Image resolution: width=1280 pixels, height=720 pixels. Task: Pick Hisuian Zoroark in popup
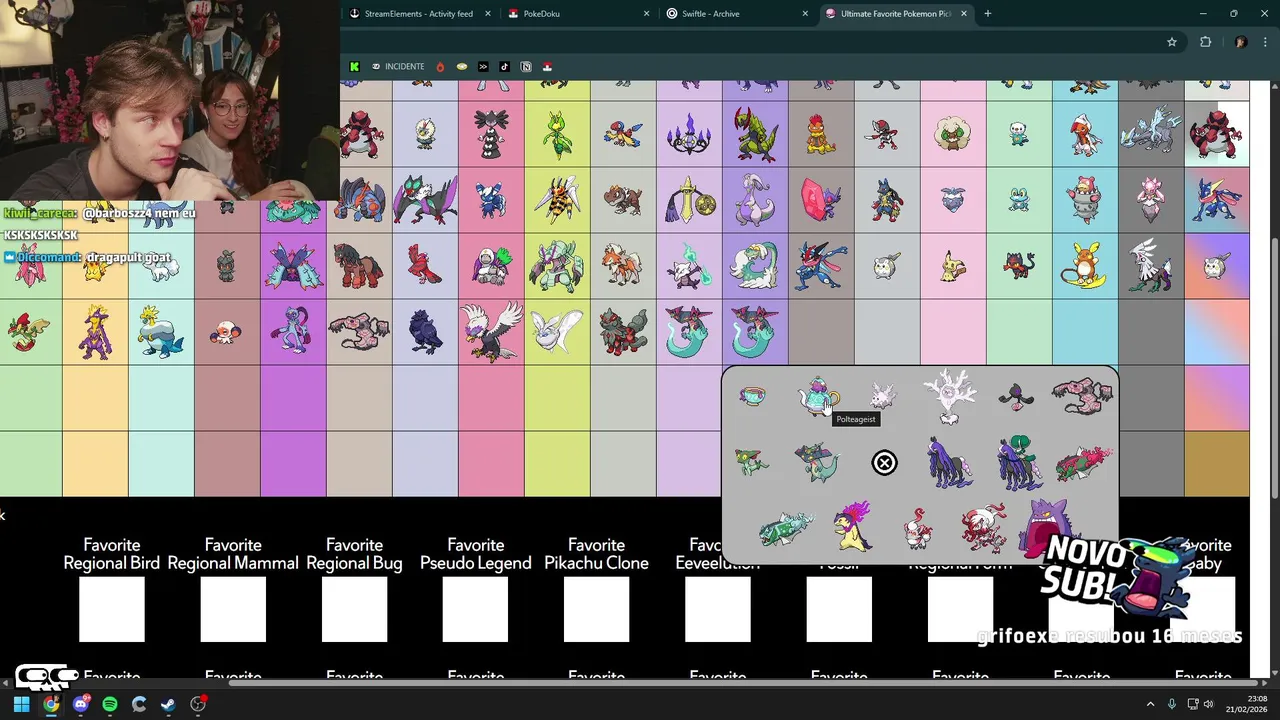983,529
